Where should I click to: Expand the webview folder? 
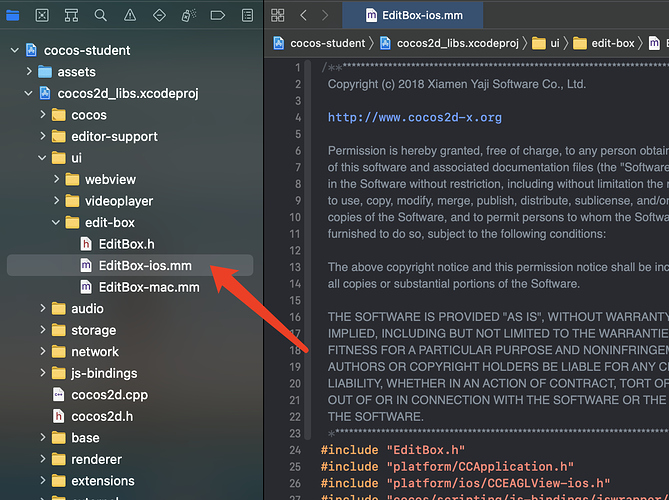pyautogui.click(x=58, y=179)
